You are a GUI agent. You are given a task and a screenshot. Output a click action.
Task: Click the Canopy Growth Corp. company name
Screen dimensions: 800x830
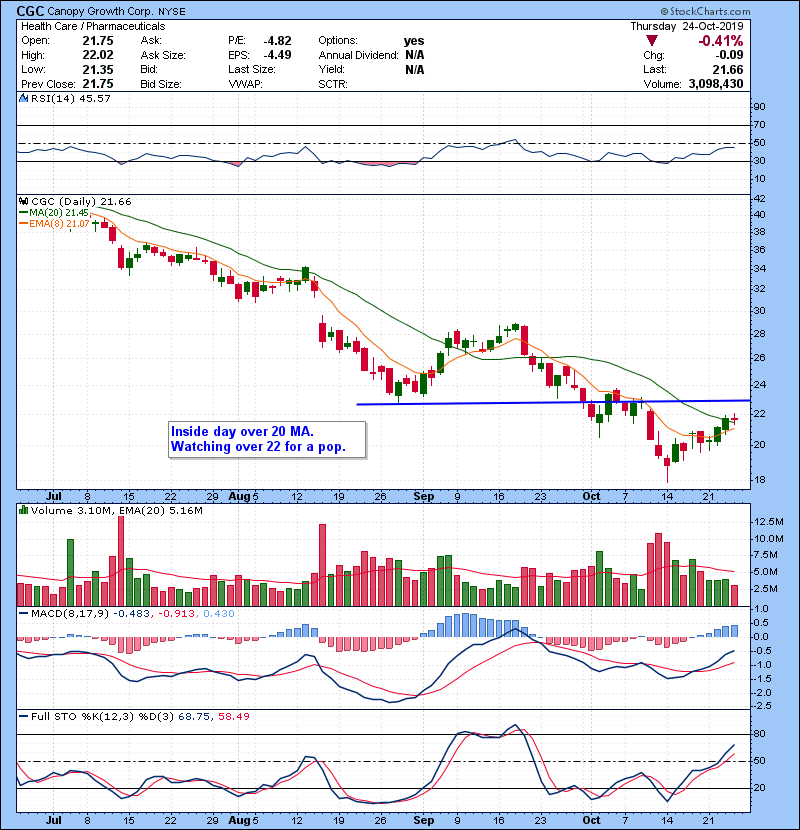[x=100, y=11]
